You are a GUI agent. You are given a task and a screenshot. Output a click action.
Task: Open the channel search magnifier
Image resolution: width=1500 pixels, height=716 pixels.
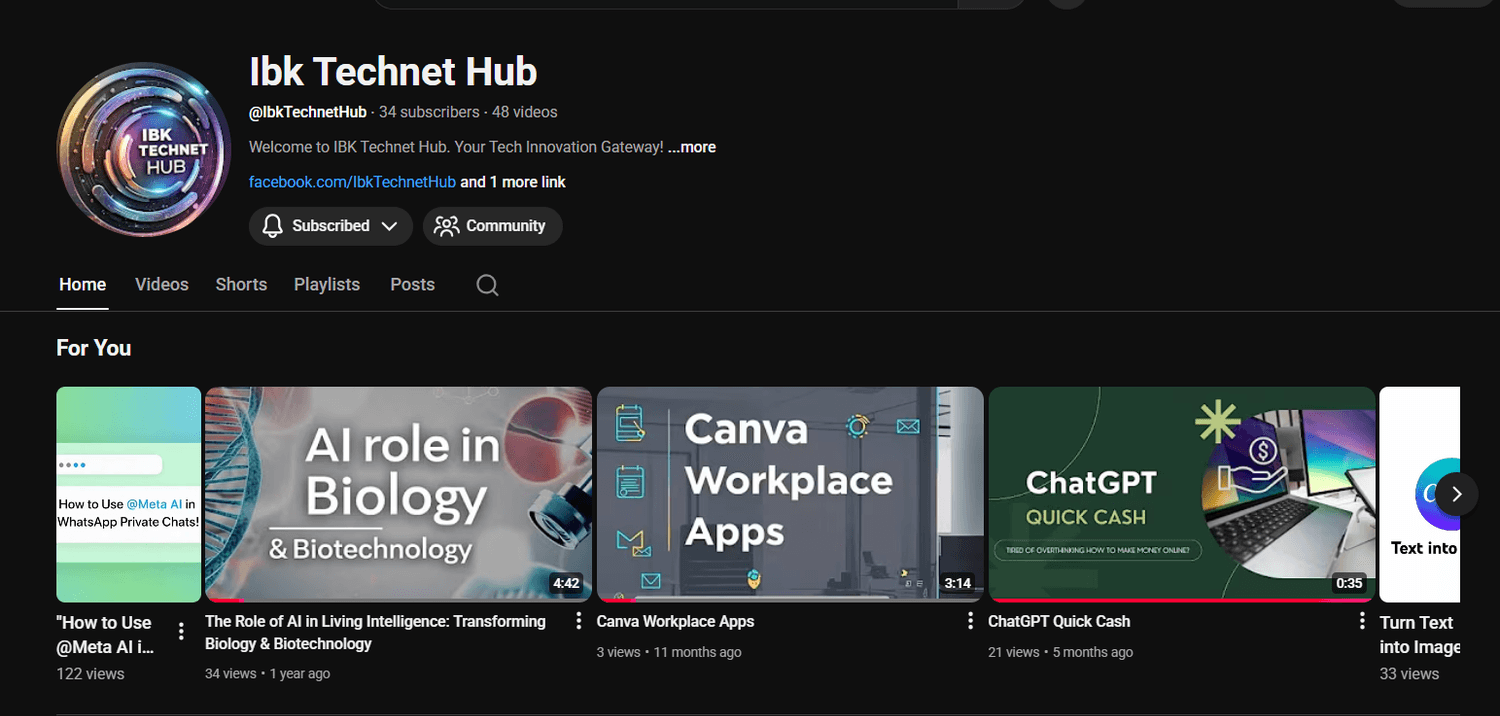(487, 285)
